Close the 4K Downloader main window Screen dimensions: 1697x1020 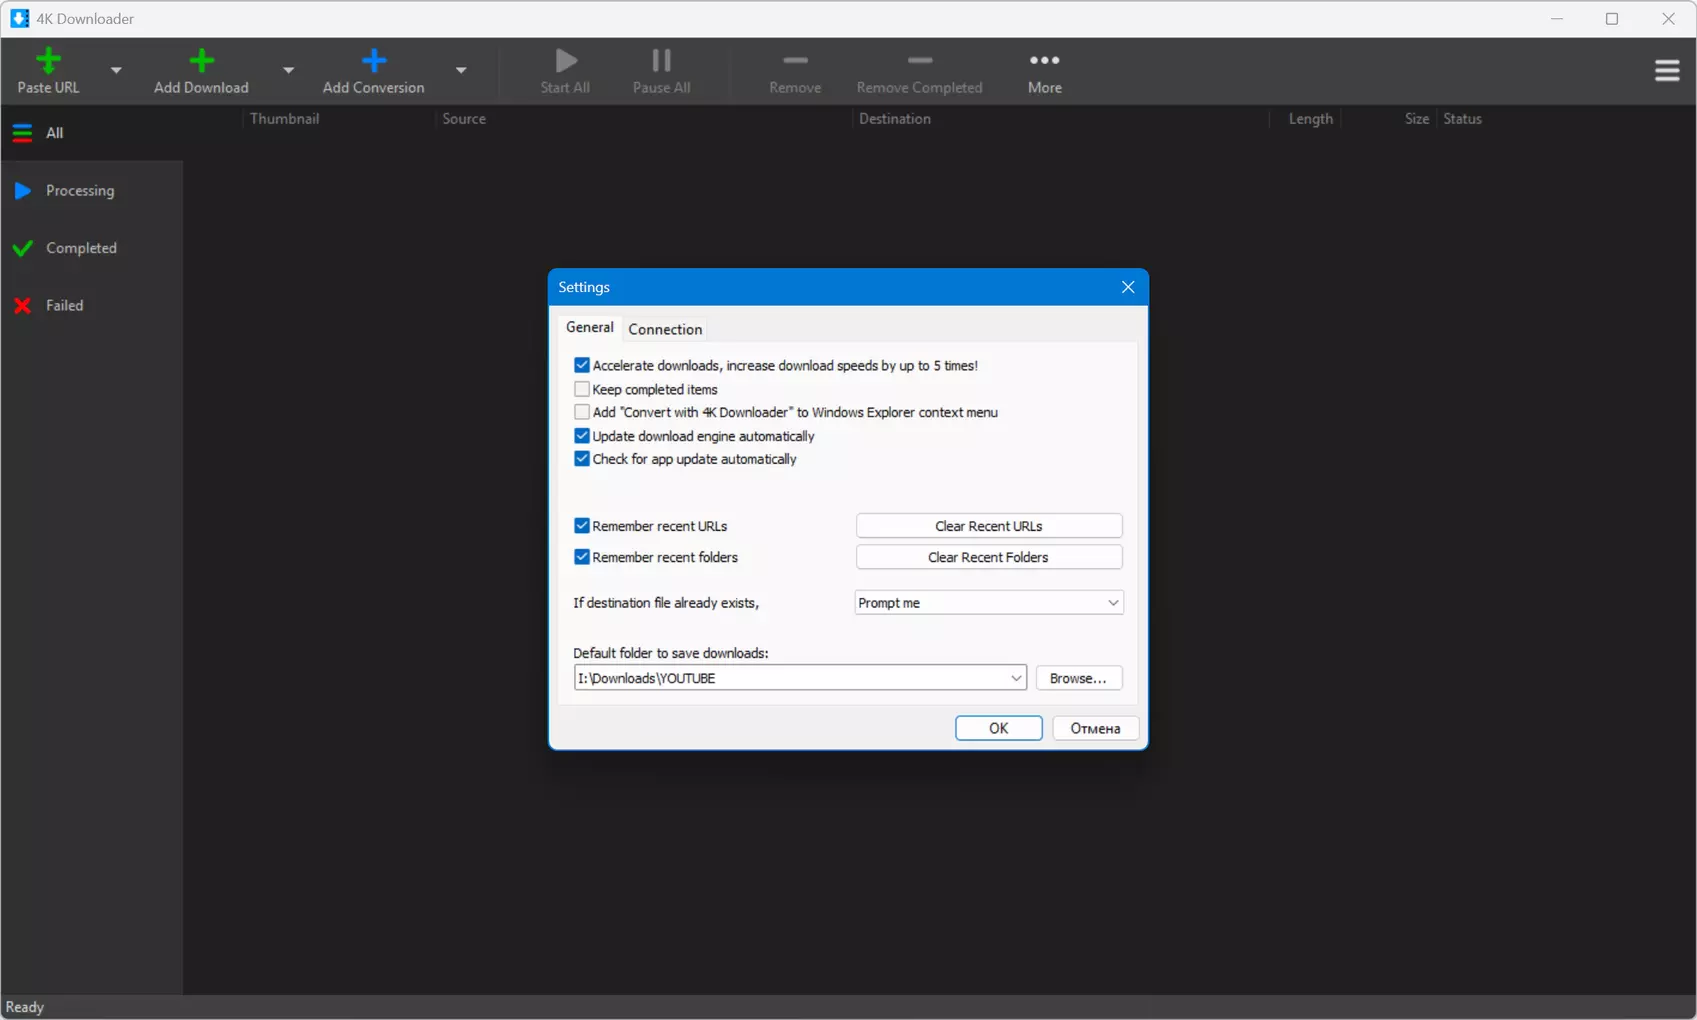pos(1668,19)
